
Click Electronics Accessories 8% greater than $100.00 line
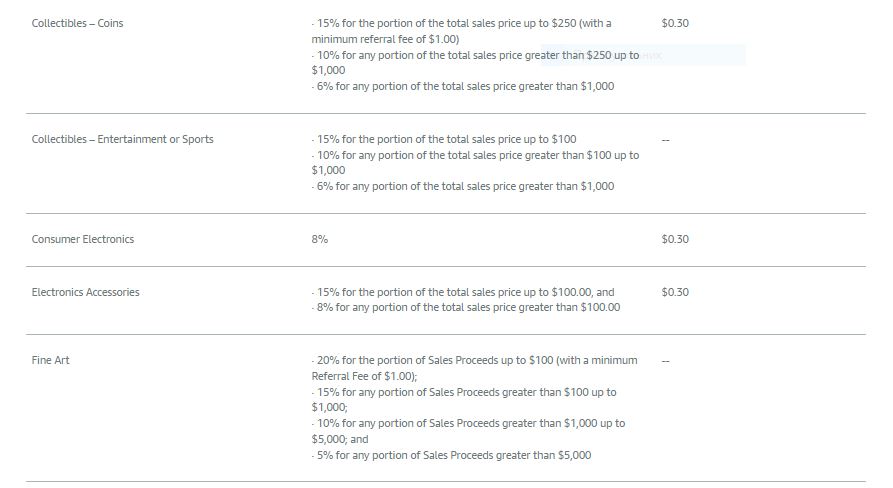466,307
